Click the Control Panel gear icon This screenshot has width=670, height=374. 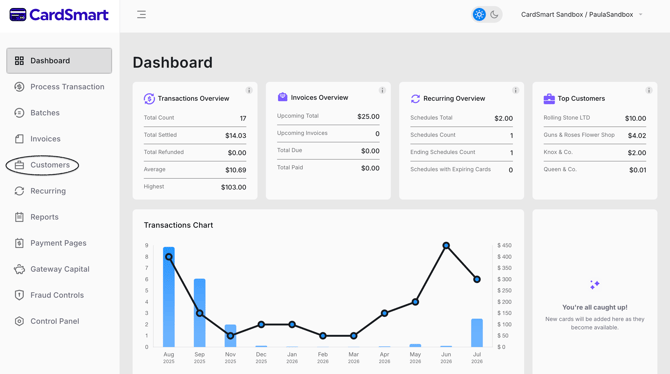(x=19, y=321)
